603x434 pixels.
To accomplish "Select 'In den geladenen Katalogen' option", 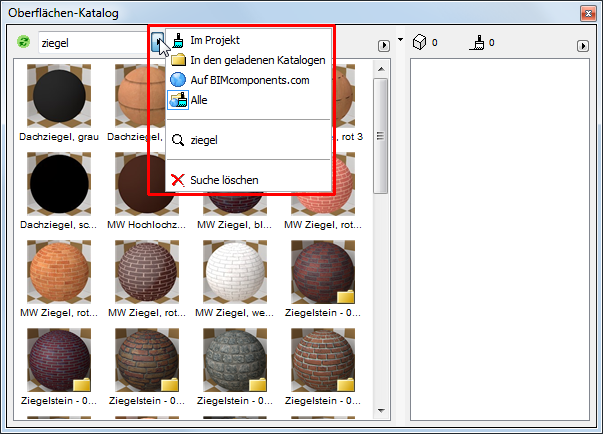I will 249,60.
